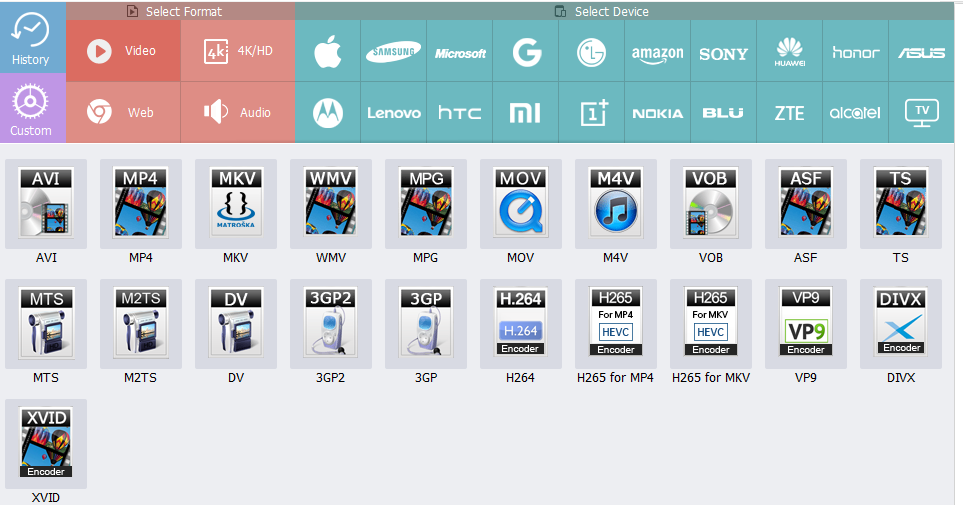The width and height of the screenshot is (963, 505).
Task: Select 3GP output format
Action: click(426, 324)
